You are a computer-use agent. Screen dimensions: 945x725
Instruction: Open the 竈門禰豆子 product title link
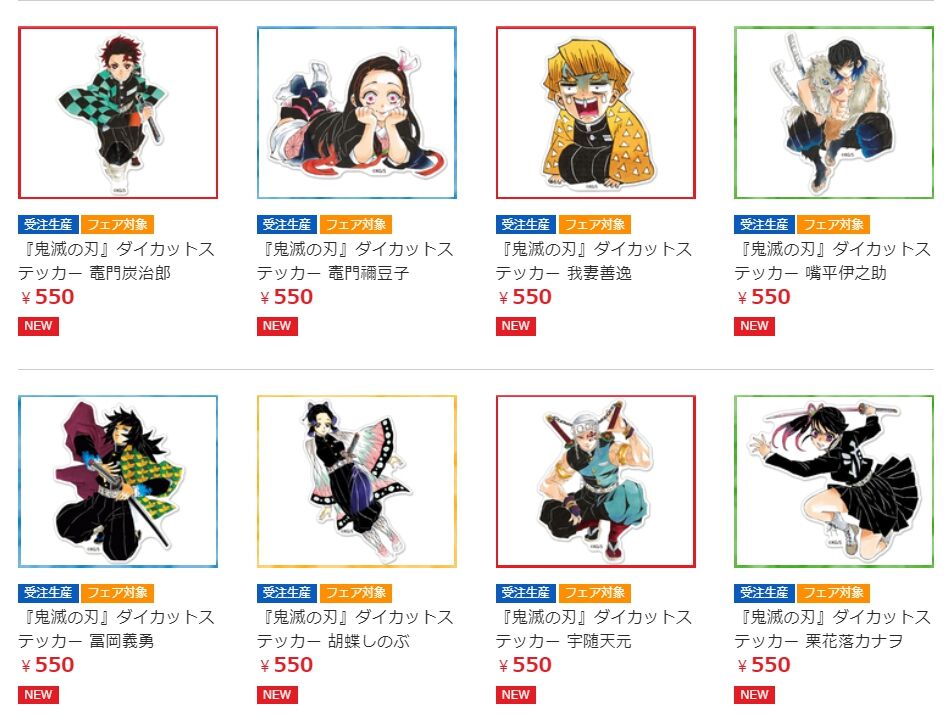[x=356, y=261]
